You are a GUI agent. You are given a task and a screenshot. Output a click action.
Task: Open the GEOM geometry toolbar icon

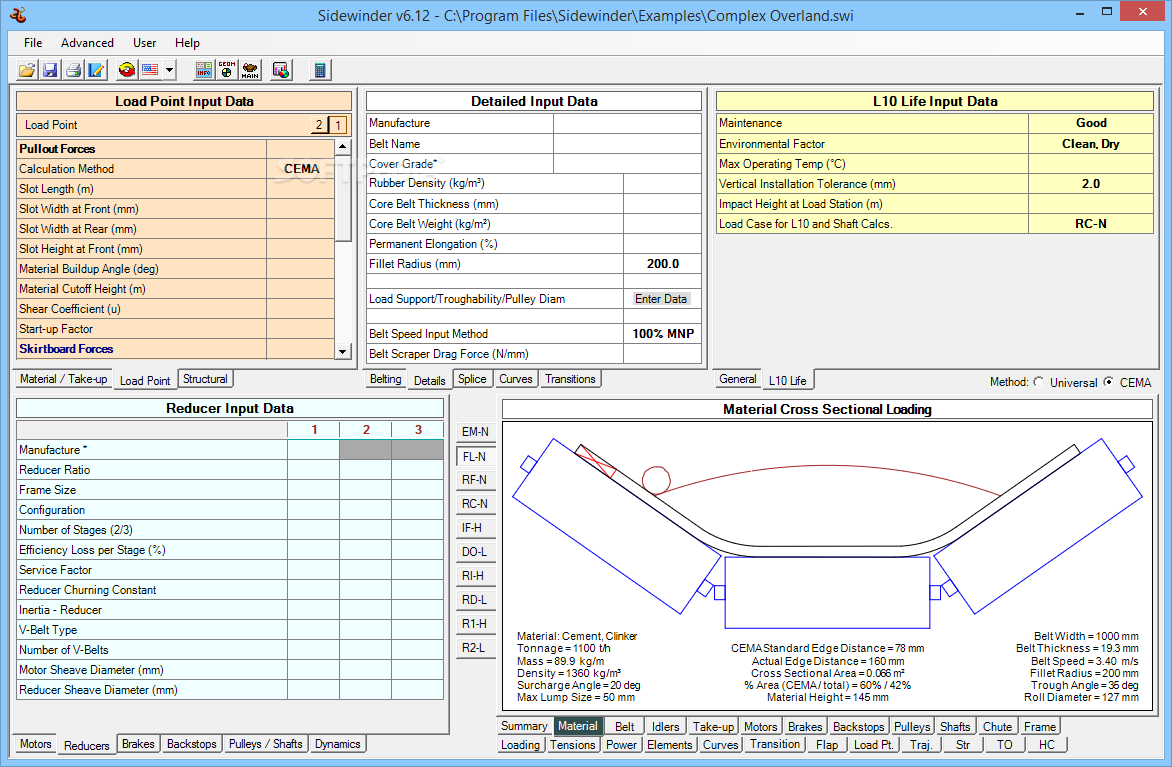click(x=226, y=70)
